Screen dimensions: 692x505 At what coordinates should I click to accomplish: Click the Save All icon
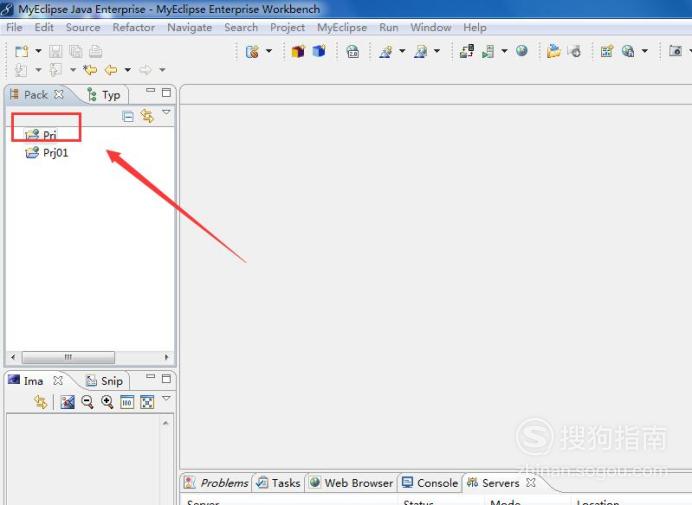coord(76,51)
